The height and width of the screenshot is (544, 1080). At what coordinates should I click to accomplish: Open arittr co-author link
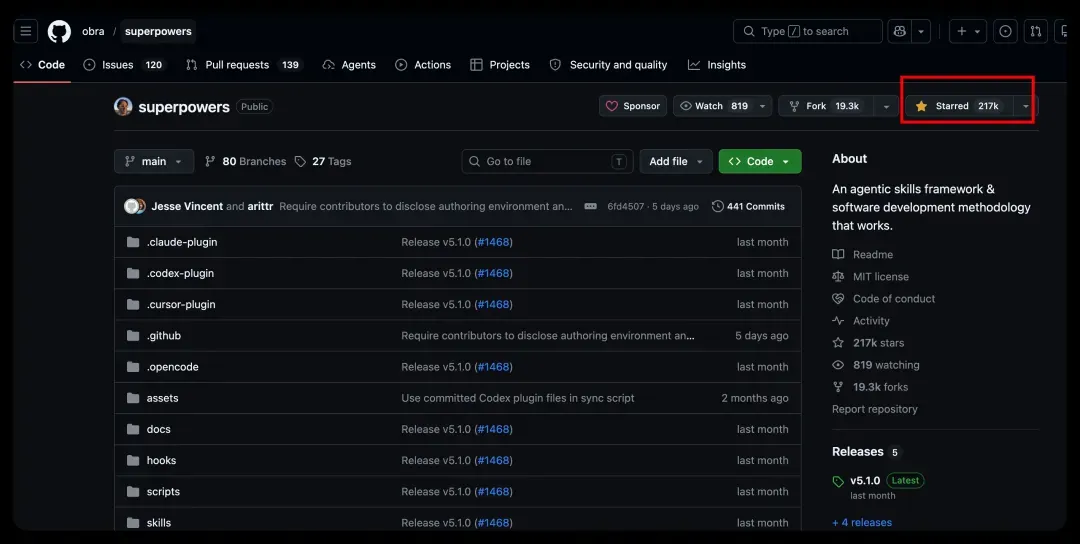(x=260, y=207)
